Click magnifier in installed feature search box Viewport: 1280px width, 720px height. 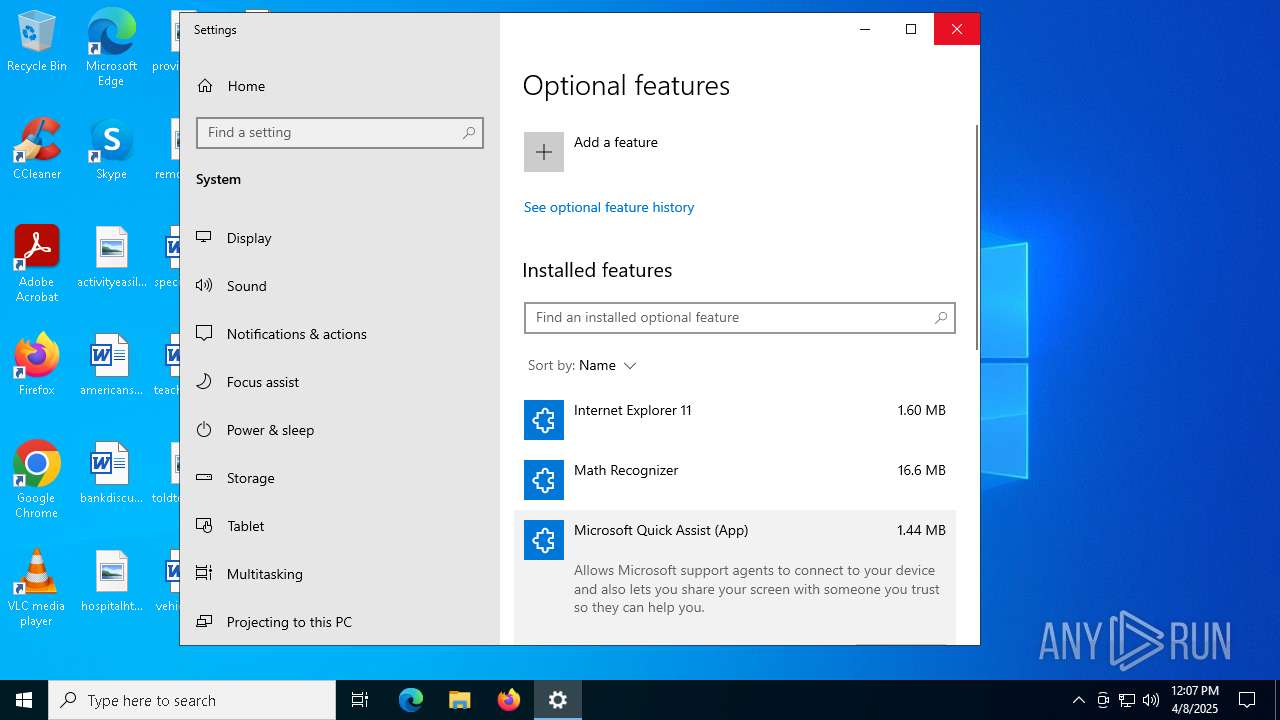(x=941, y=318)
